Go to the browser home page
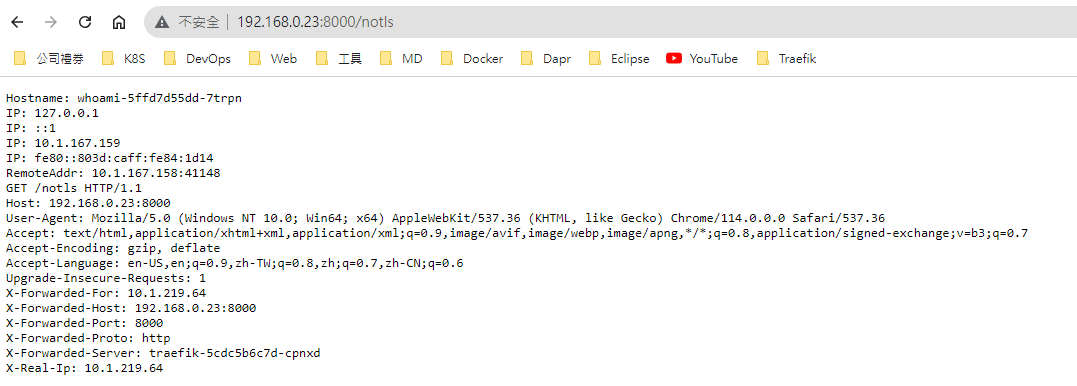 tap(119, 22)
